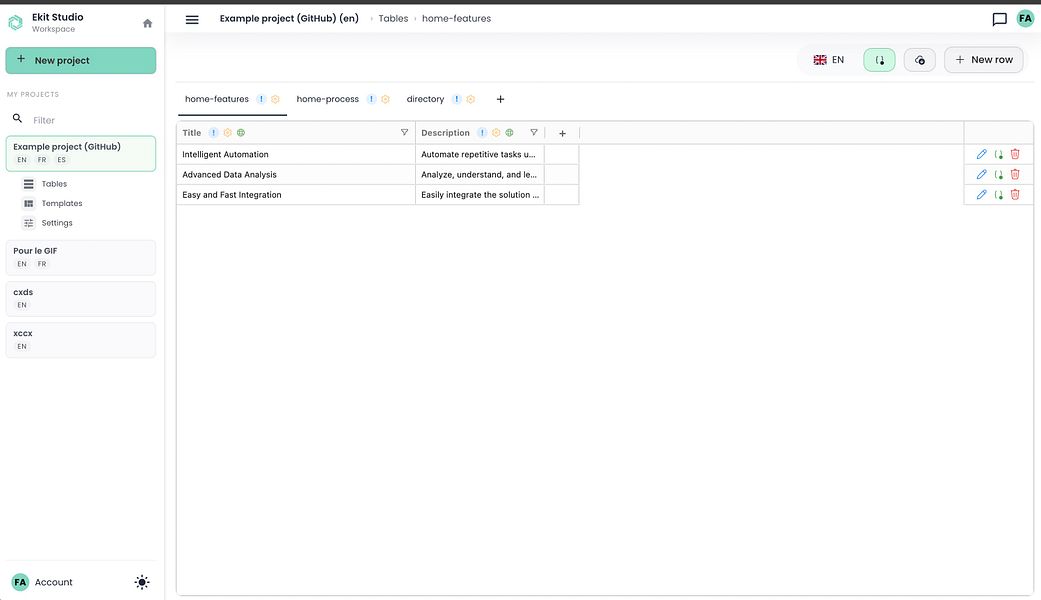Add a new column with plus

click(562, 133)
